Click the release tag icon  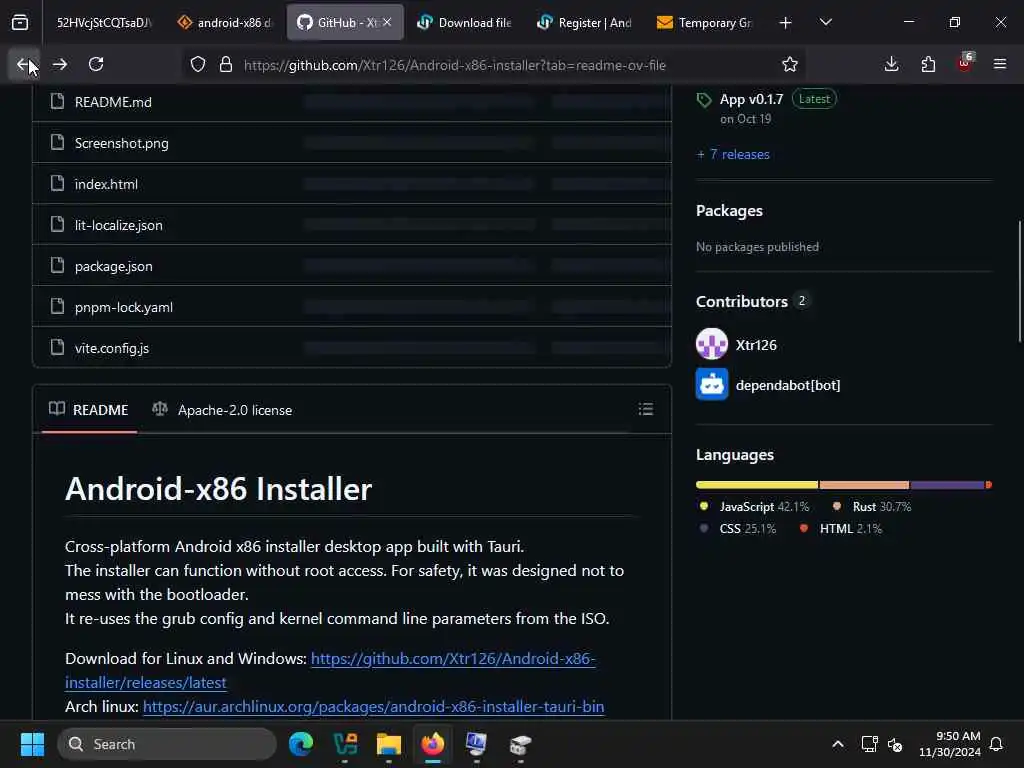[704, 100]
